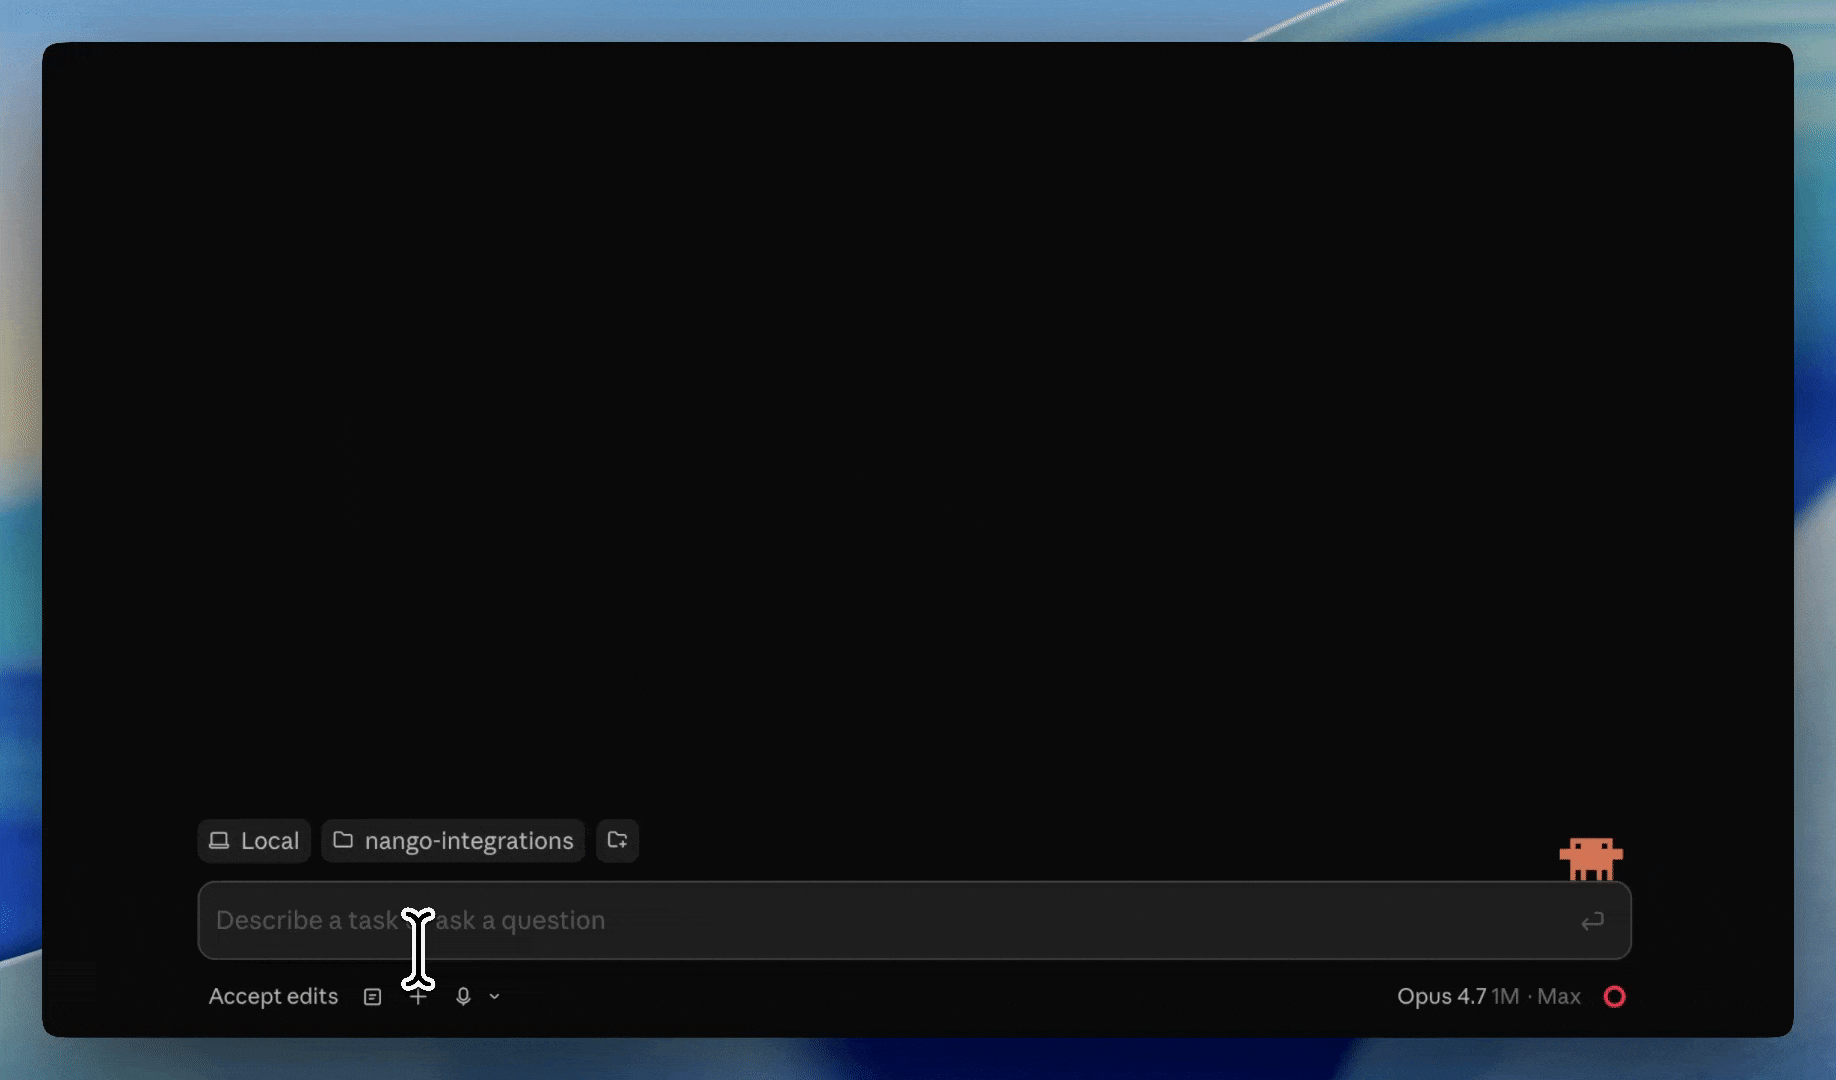Click the notes icon beside Accept edits
The image size is (1836, 1080).
coord(372,997)
